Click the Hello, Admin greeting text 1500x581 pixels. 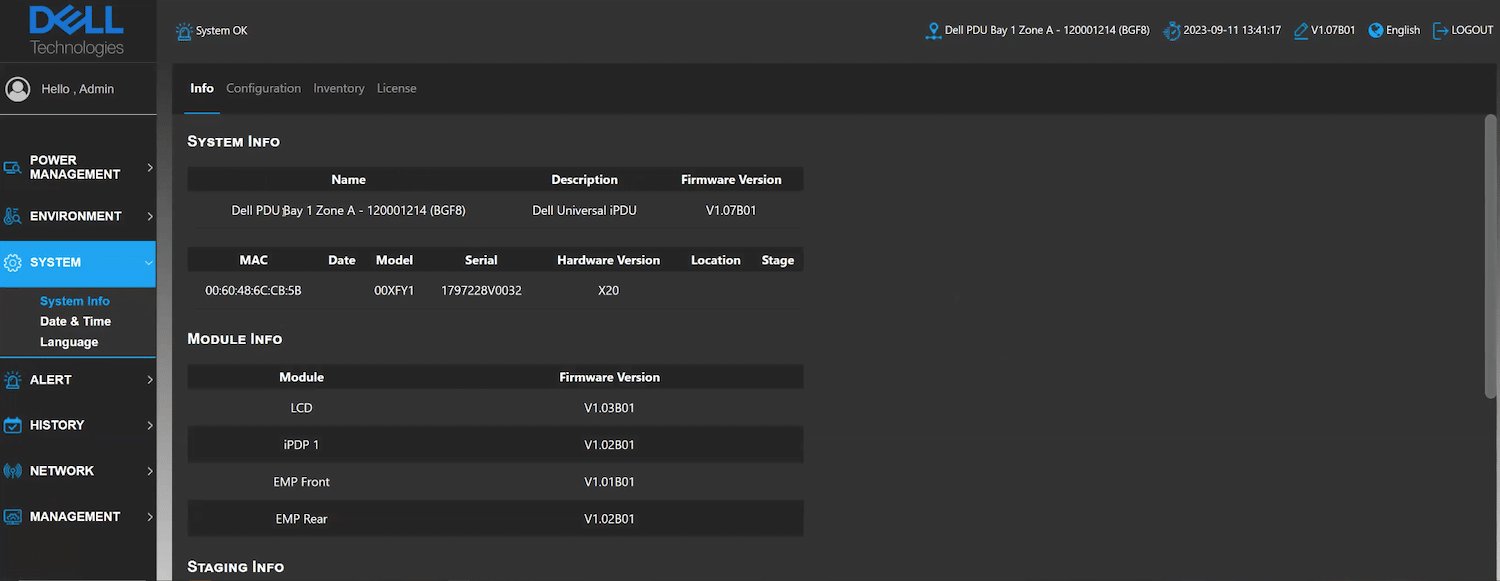pyautogui.click(x=78, y=89)
